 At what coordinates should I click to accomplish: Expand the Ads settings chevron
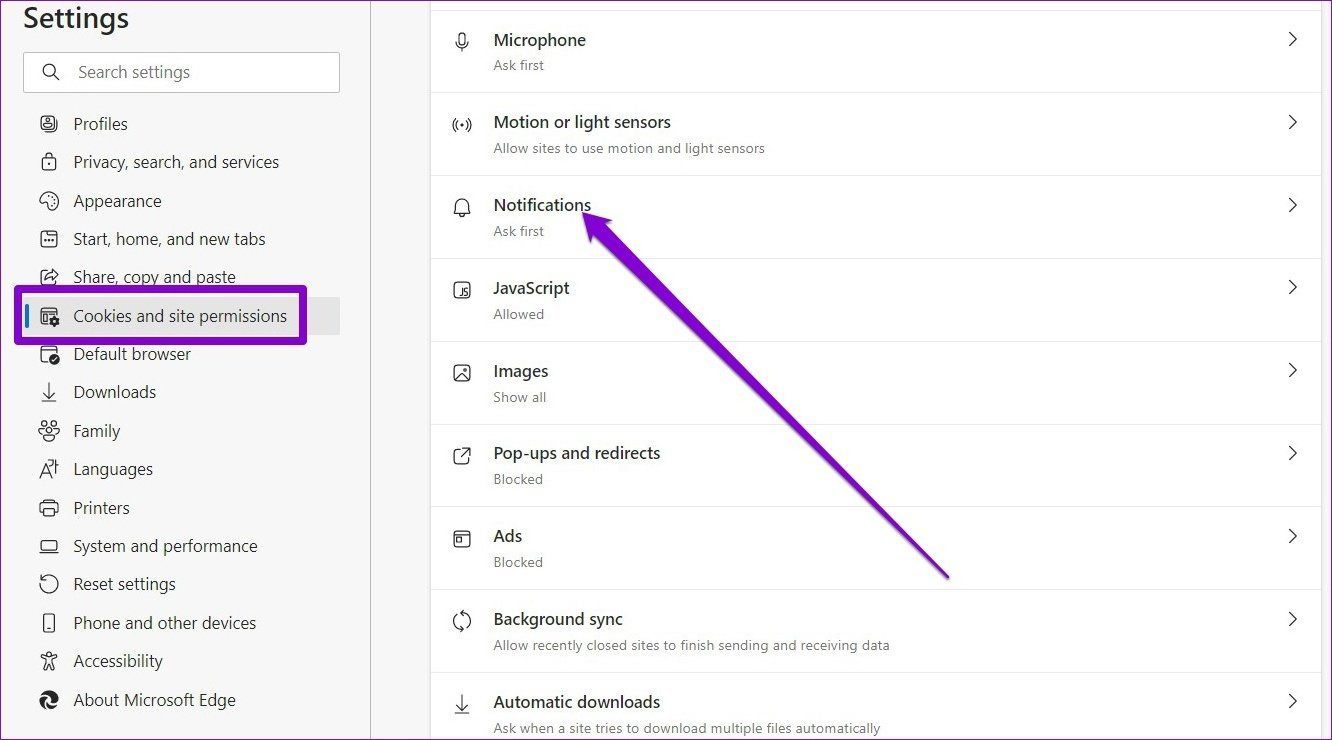(x=1293, y=537)
